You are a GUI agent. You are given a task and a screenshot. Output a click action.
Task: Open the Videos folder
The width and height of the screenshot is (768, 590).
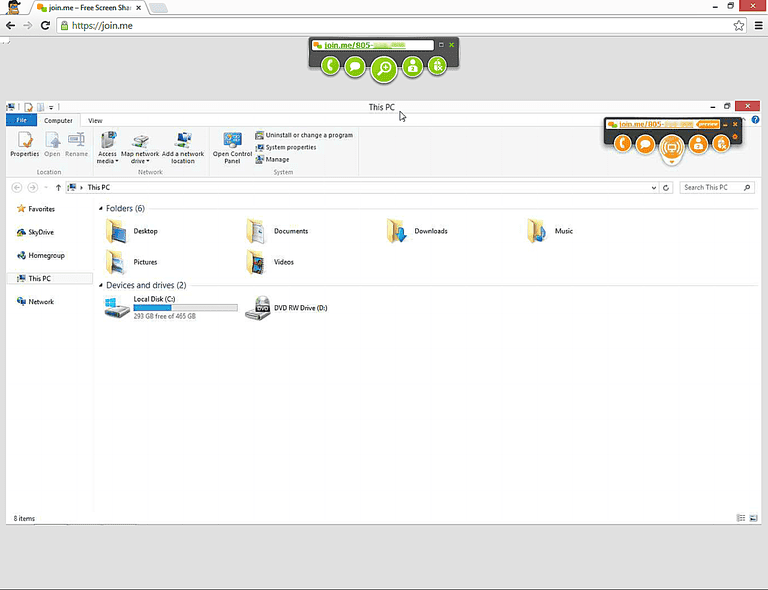click(x=270, y=262)
